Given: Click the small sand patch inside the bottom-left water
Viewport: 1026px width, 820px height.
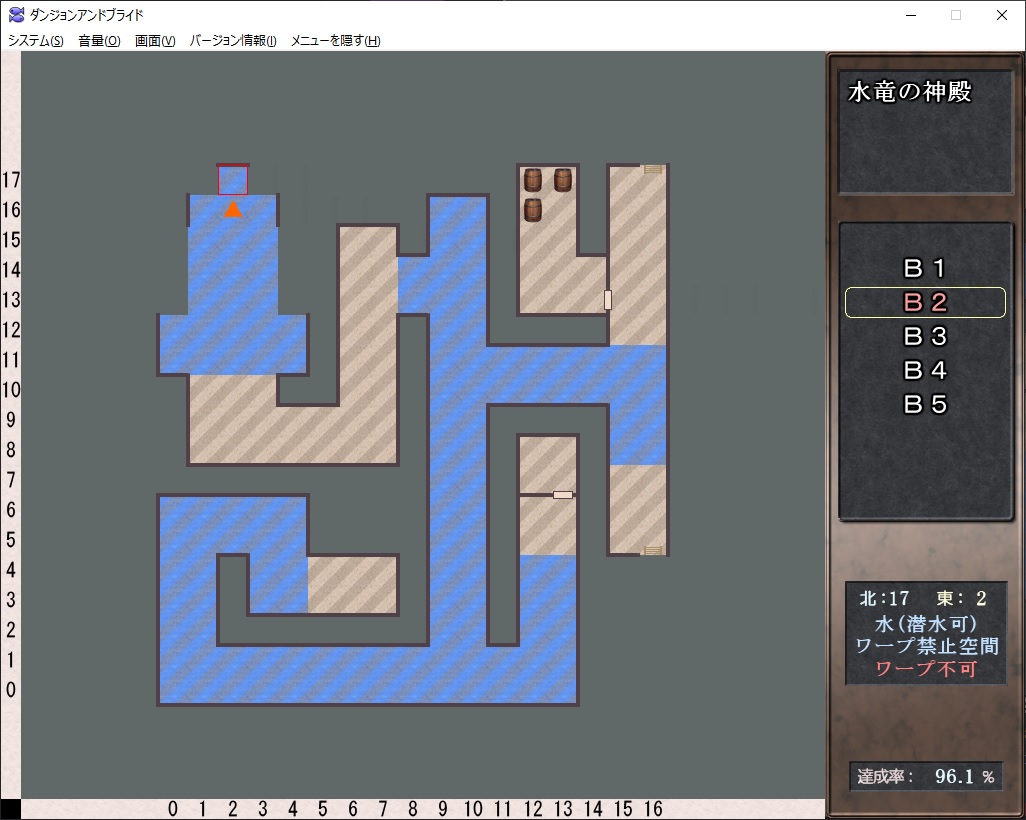Looking at the screenshot, I should point(353,584).
